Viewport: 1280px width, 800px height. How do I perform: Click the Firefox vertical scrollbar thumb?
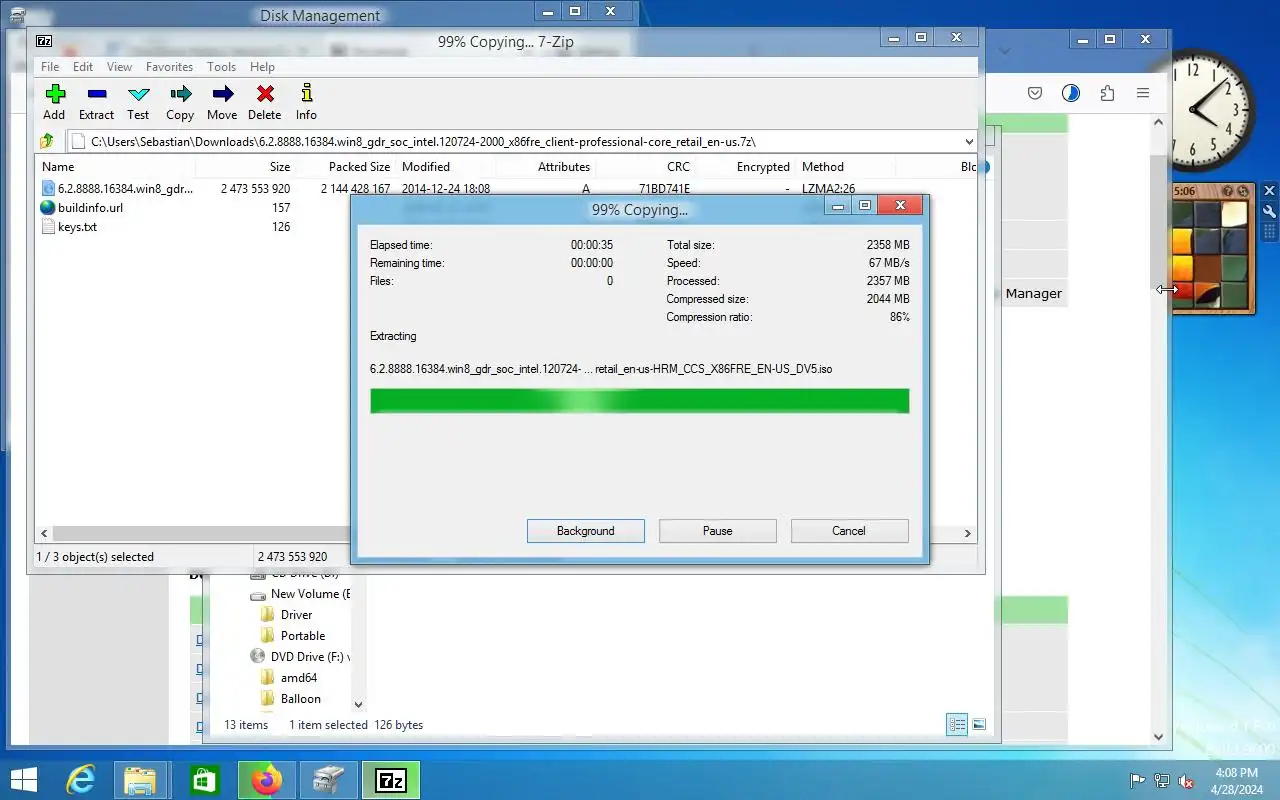coord(1159,220)
